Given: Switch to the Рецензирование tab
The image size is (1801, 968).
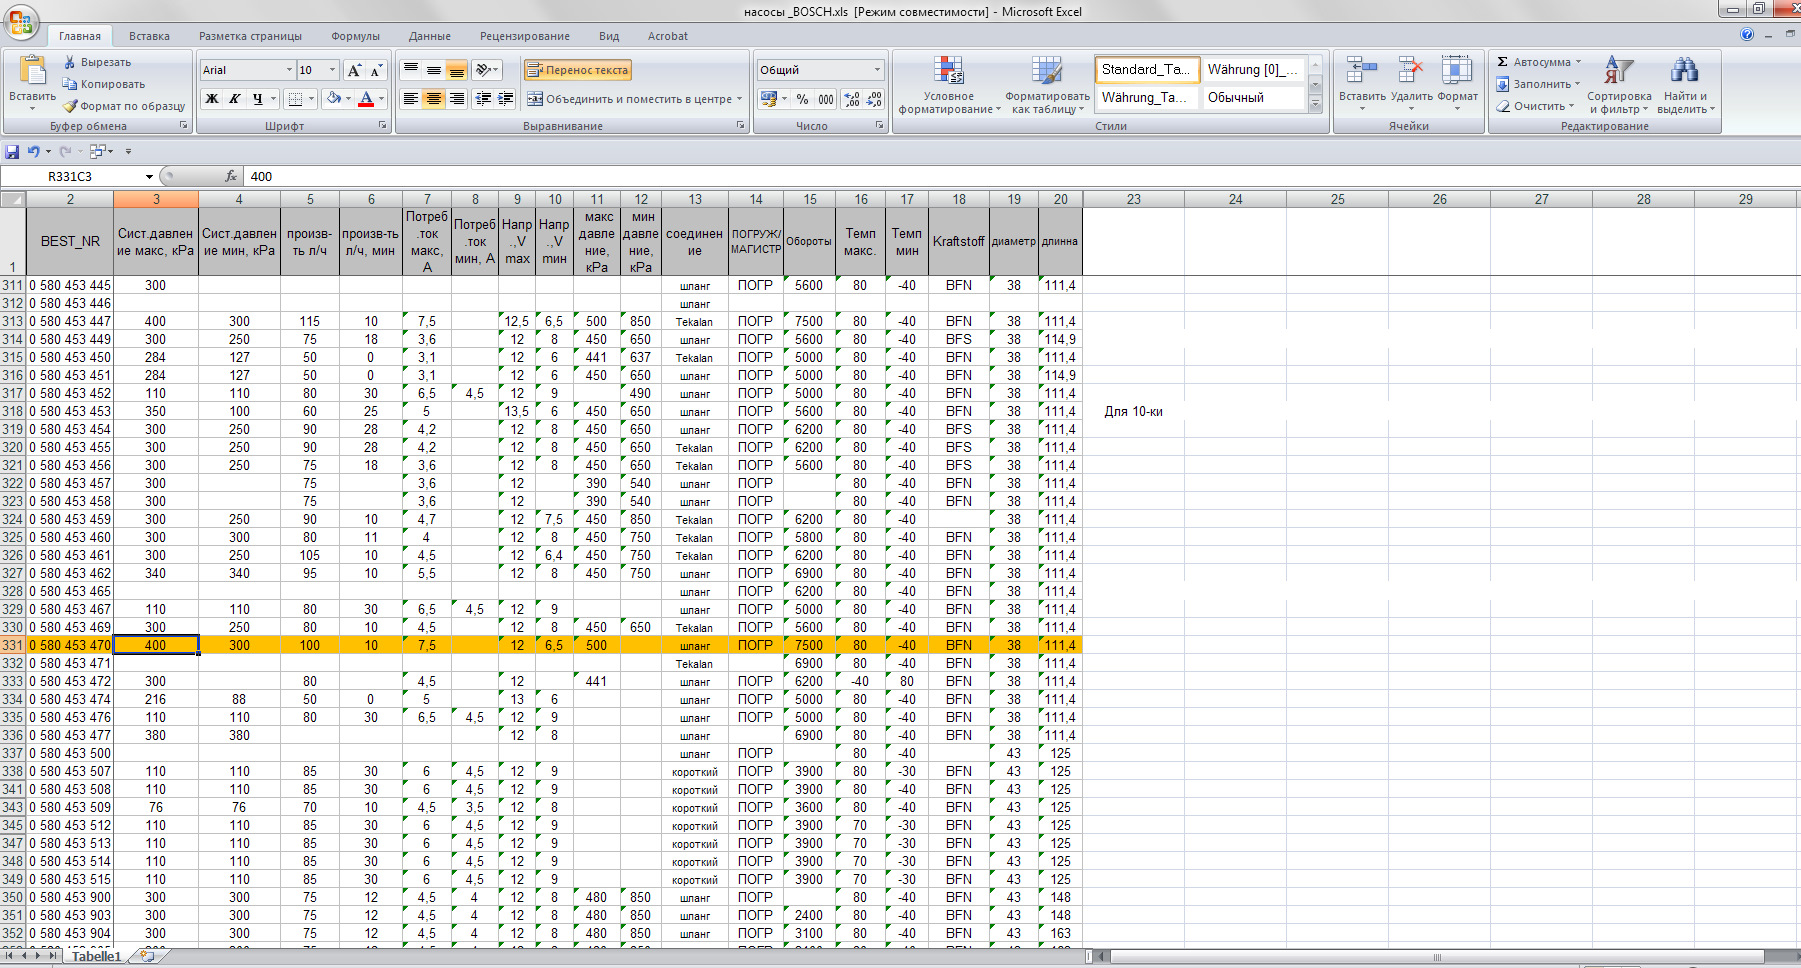Looking at the screenshot, I should [524, 36].
